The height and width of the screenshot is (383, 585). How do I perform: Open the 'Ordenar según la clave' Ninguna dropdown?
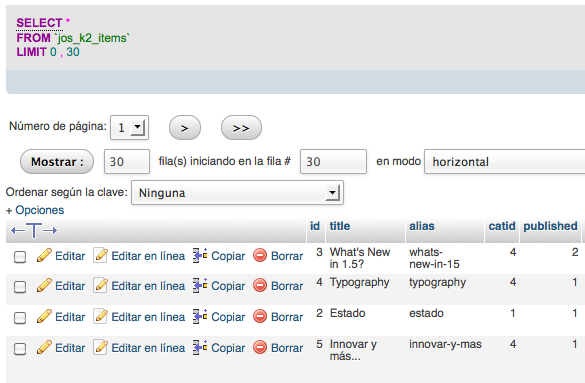point(237,193)
